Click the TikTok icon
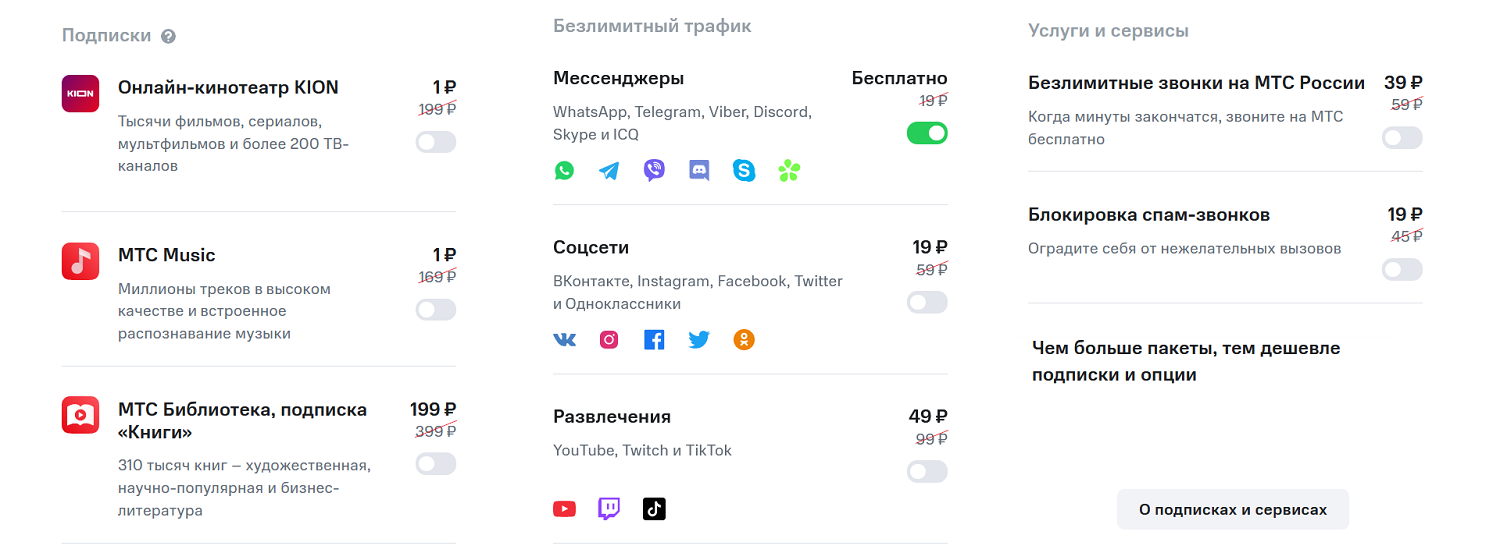 coord(654,509)
